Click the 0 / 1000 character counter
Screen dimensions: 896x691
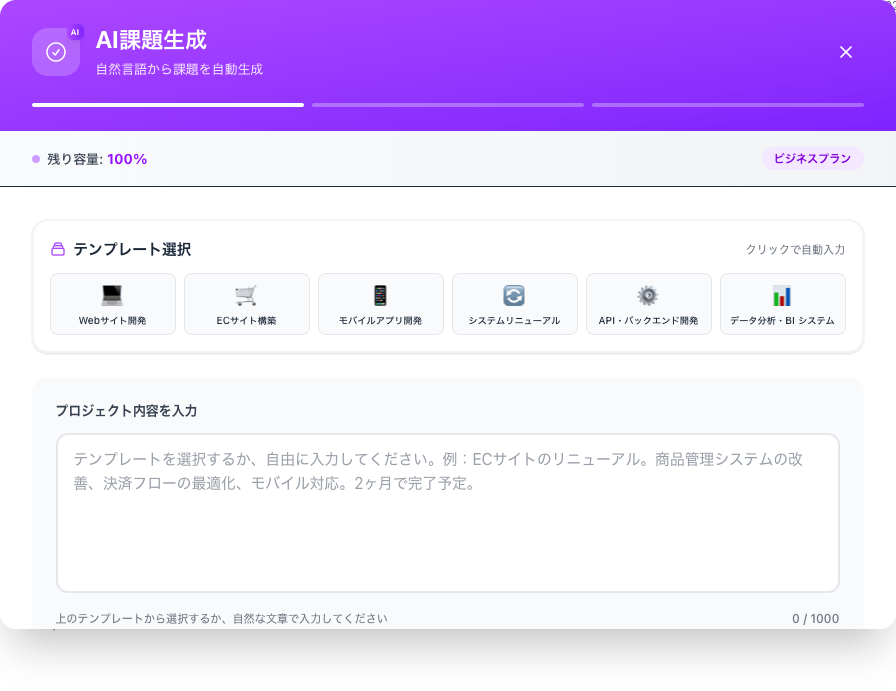(x=815, y=618)
